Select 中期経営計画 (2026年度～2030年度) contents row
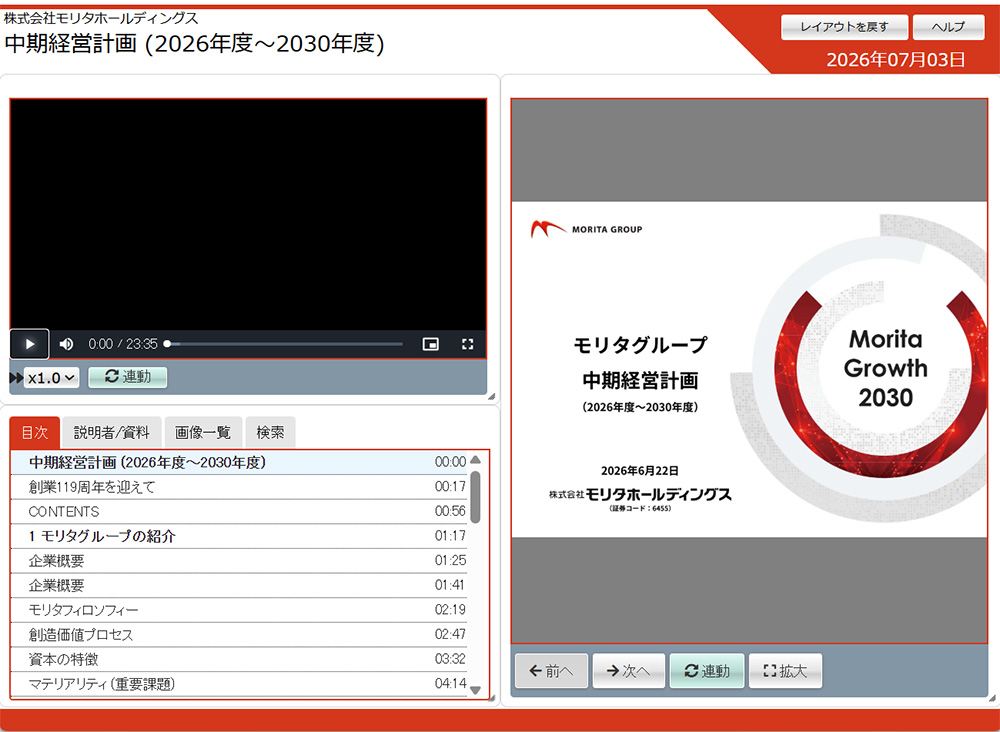The image size is (1000, 732). tap(239, 462)
